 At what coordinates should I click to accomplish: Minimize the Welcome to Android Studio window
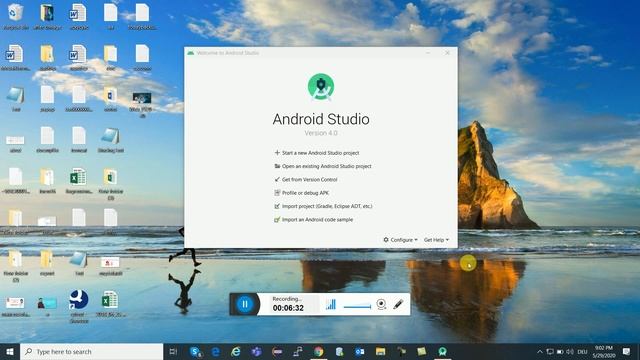[428, 53]
